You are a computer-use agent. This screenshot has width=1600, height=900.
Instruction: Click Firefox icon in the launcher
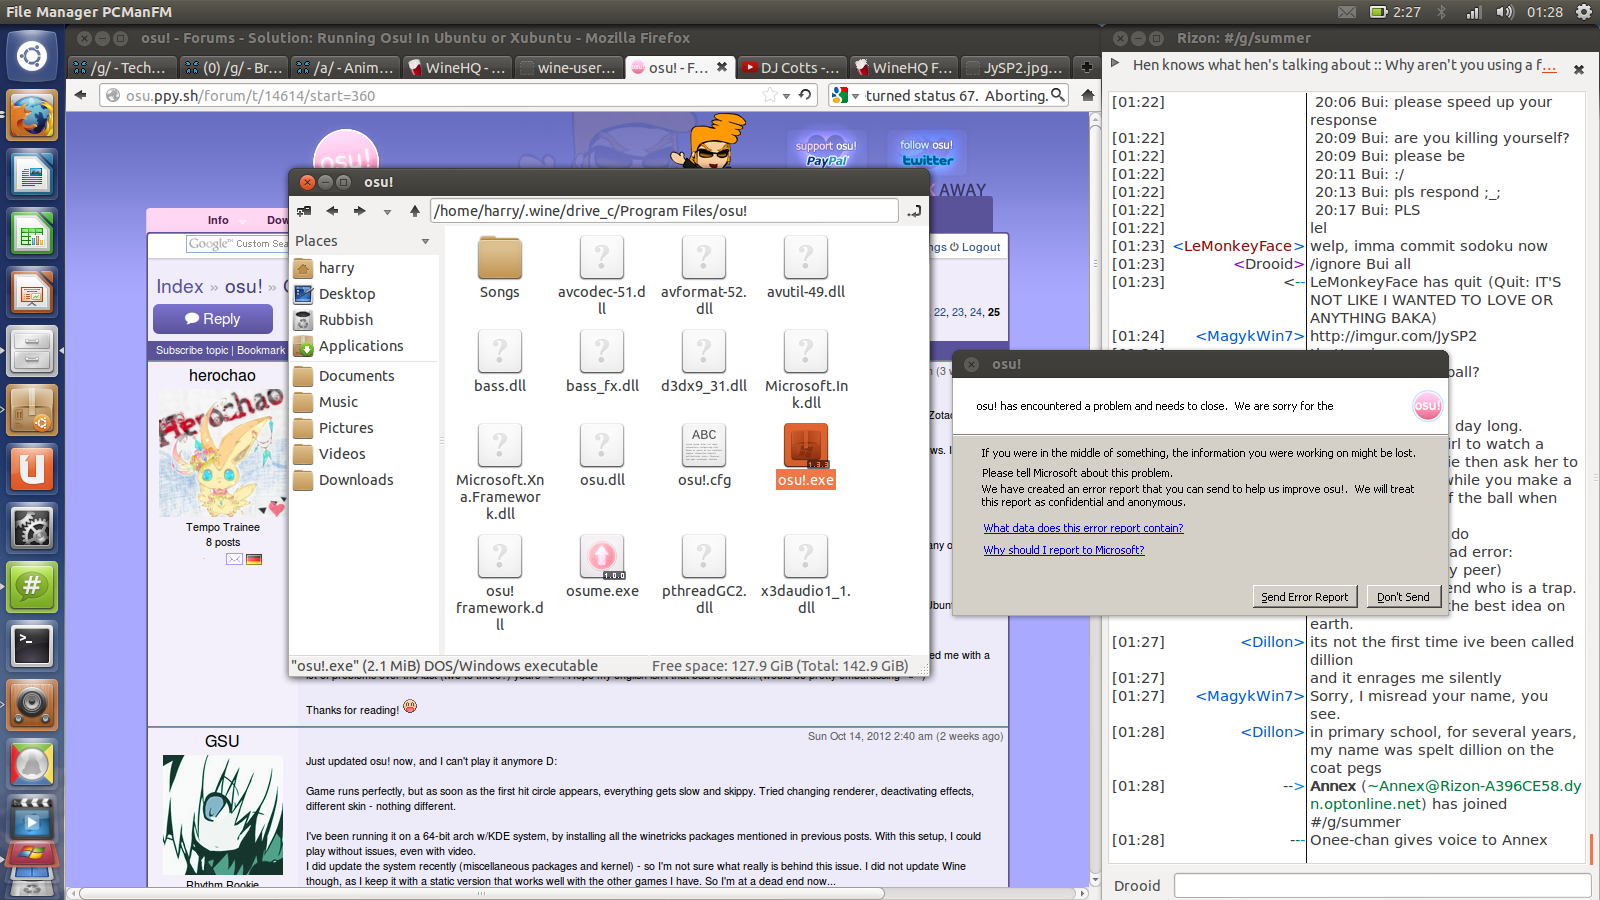pos(32,116)
